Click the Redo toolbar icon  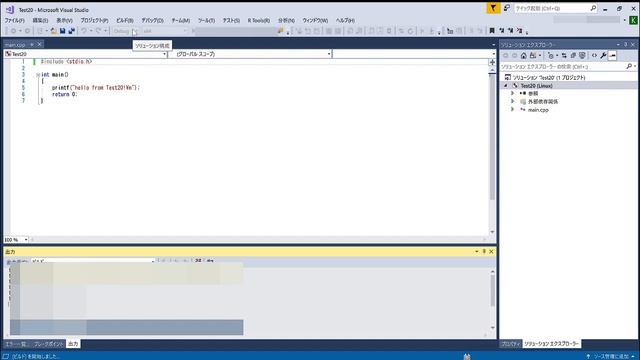[98, 31]
